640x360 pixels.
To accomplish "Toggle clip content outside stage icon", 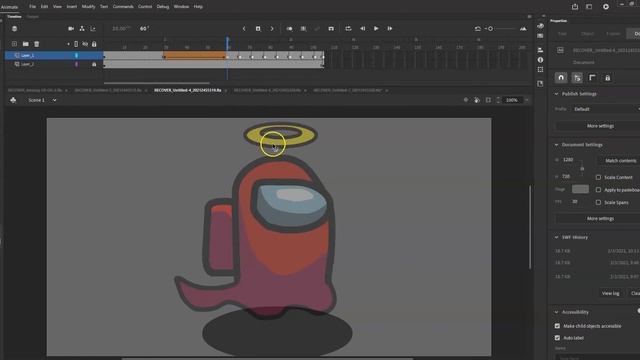I will pyautogui.click(x=488, y=100).
